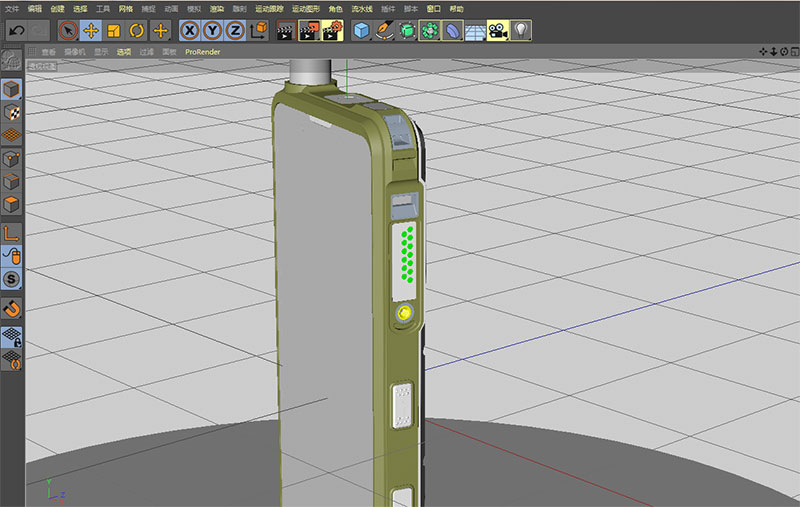This screenshot has height=507, width=800.
Task: Open the green generator cube flyout
Action: (x=407, y=31)
